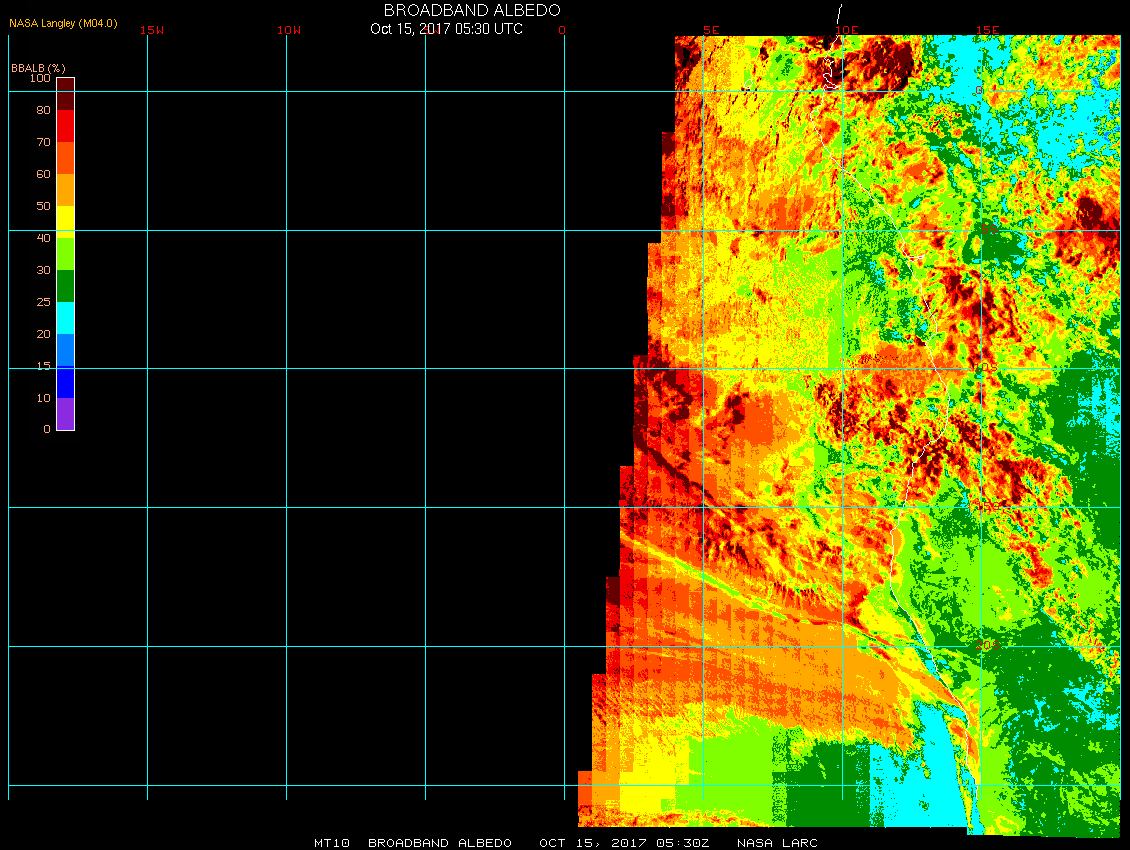Select the 5E longitude label

711,30
